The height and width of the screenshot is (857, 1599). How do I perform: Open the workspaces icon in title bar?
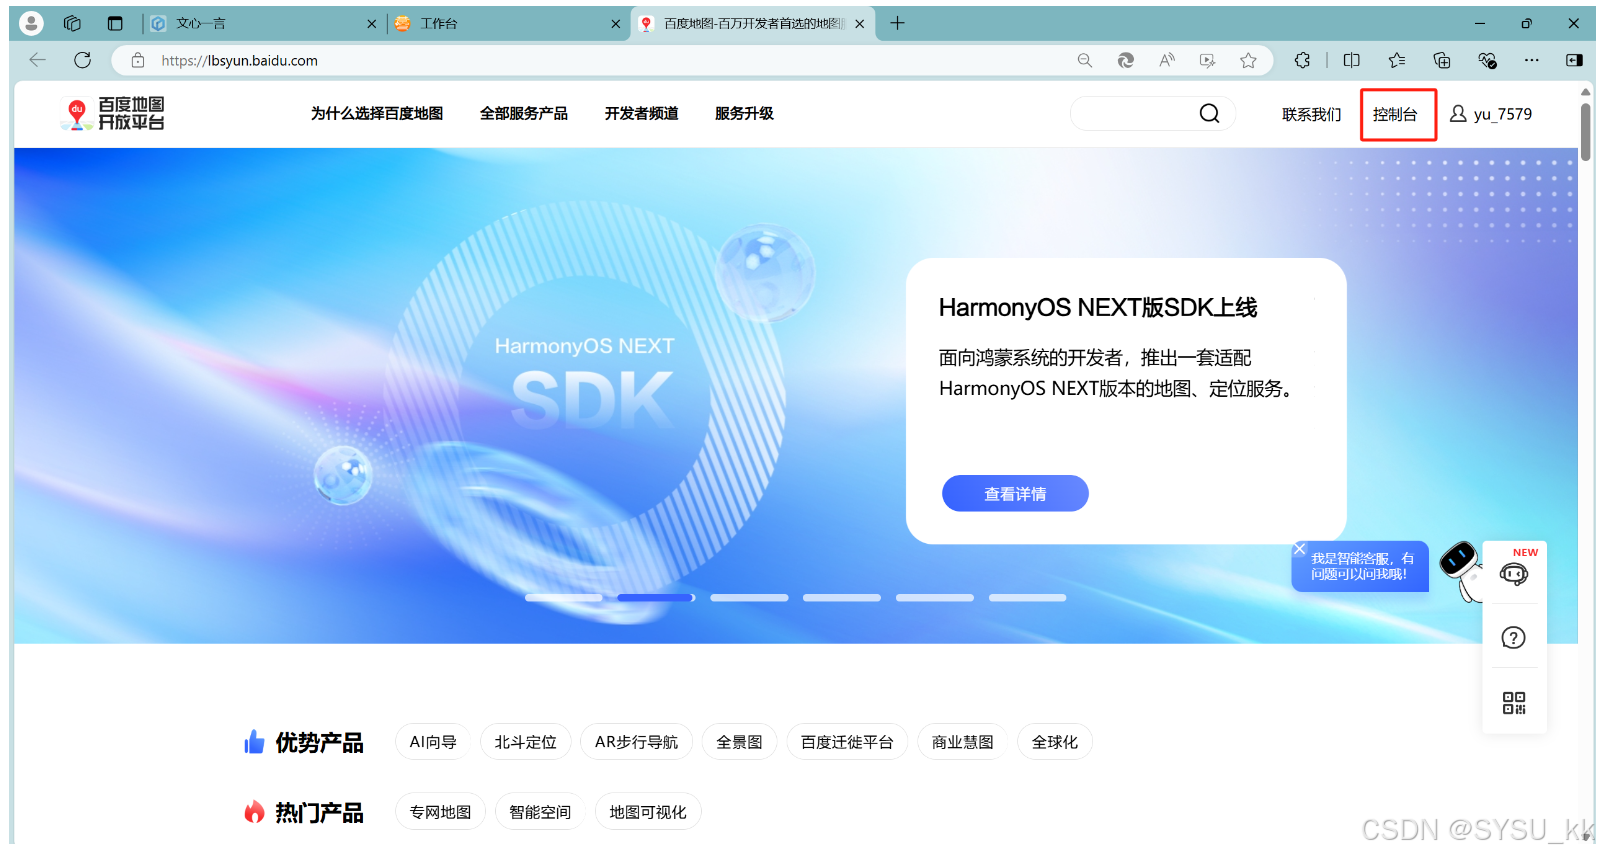click(x=72, y=23)
